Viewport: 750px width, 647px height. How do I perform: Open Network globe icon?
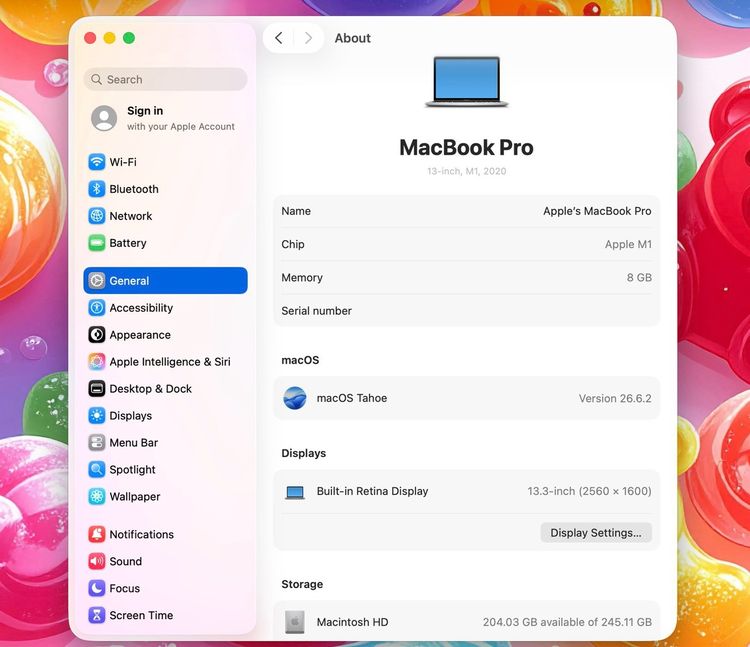(97, 216)
